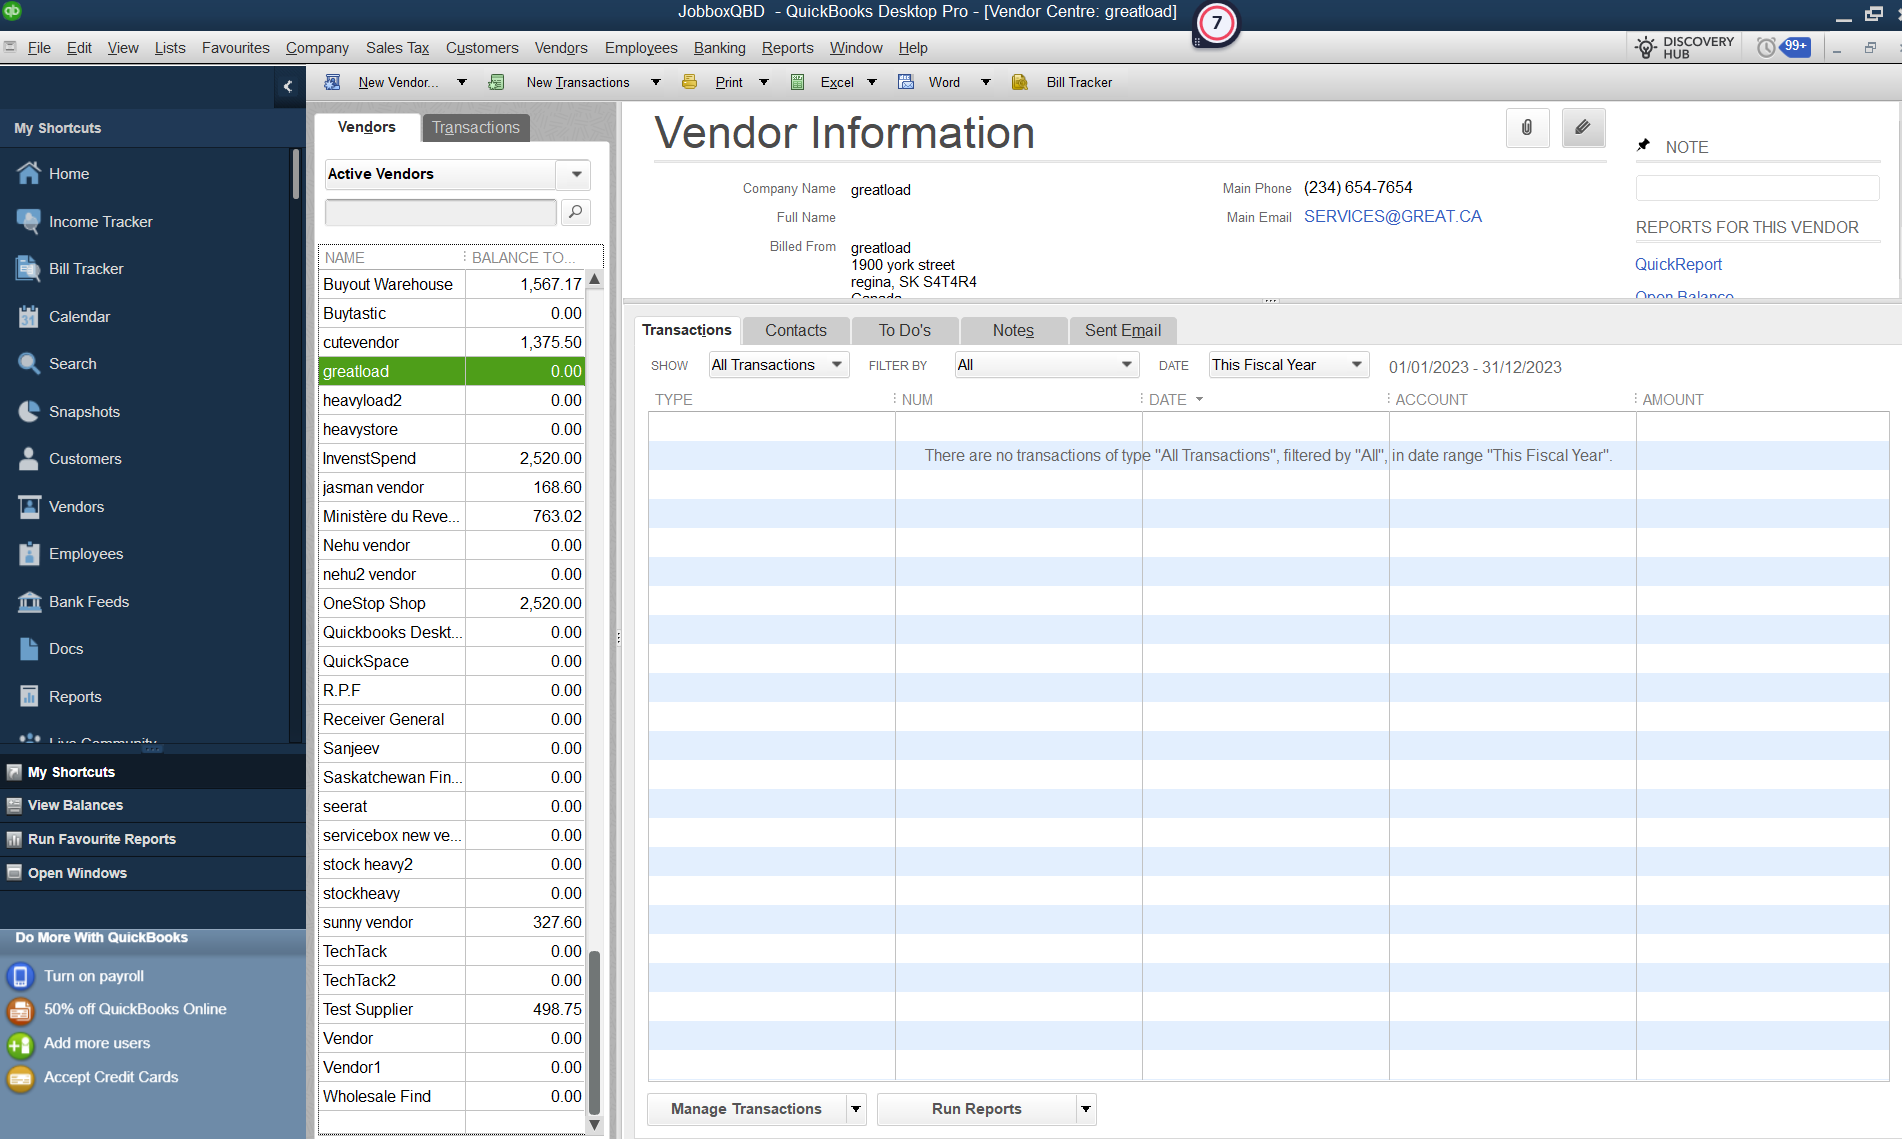1902x1139 pixels.
Task: Select the OneStop Shop vendor row
Action: coord(451,603)
